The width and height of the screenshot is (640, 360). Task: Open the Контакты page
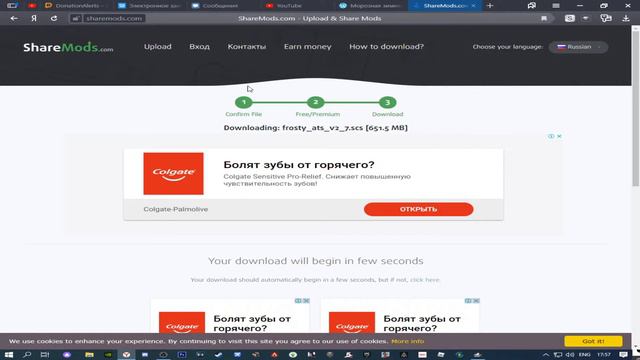click(x=247, y=47)
